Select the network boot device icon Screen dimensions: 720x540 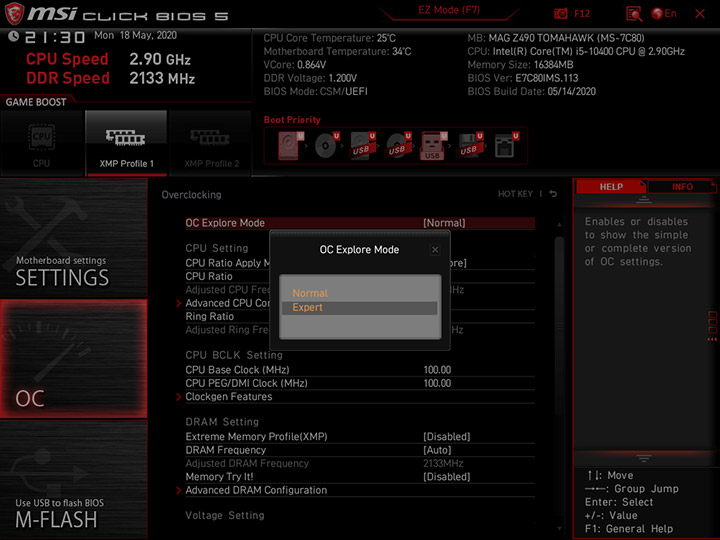pyautogui.click(x=506, y=146)
